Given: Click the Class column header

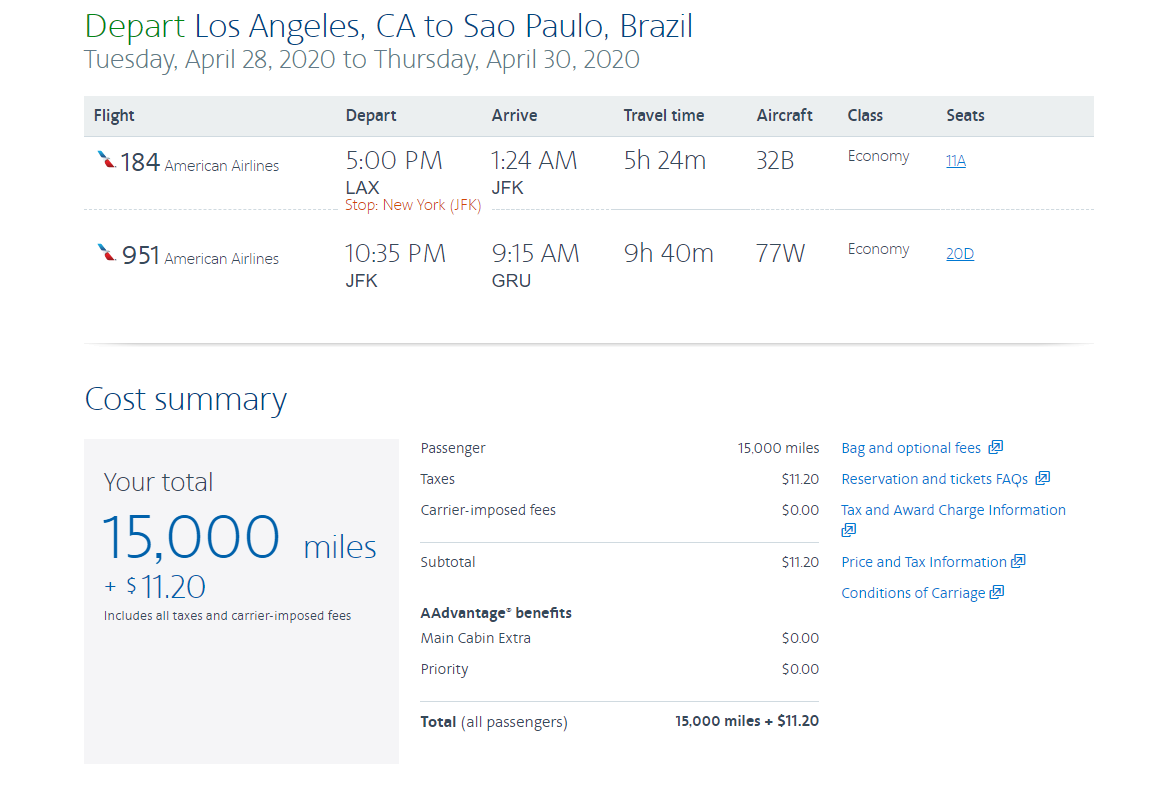Looking at the screenshot, I should tap(865, 115).
